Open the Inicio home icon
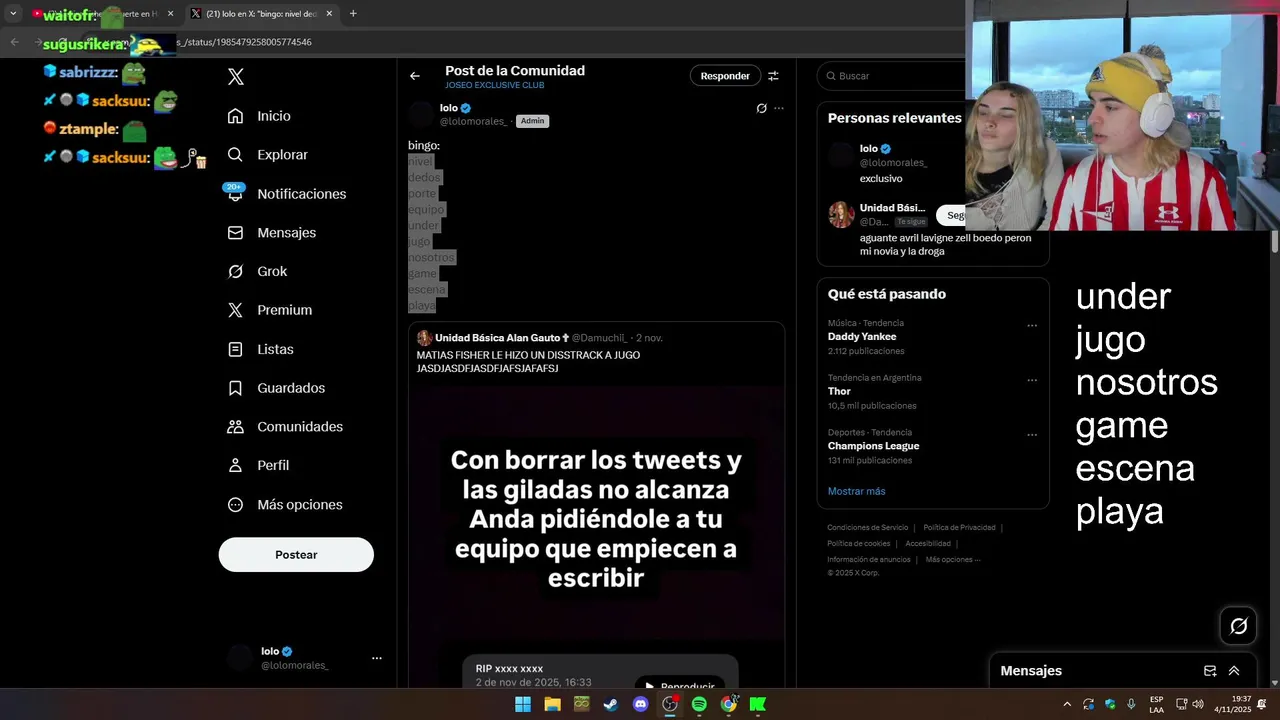This screenshot has height=720, width=1280. pyautogui.click(x=235, y=116)
